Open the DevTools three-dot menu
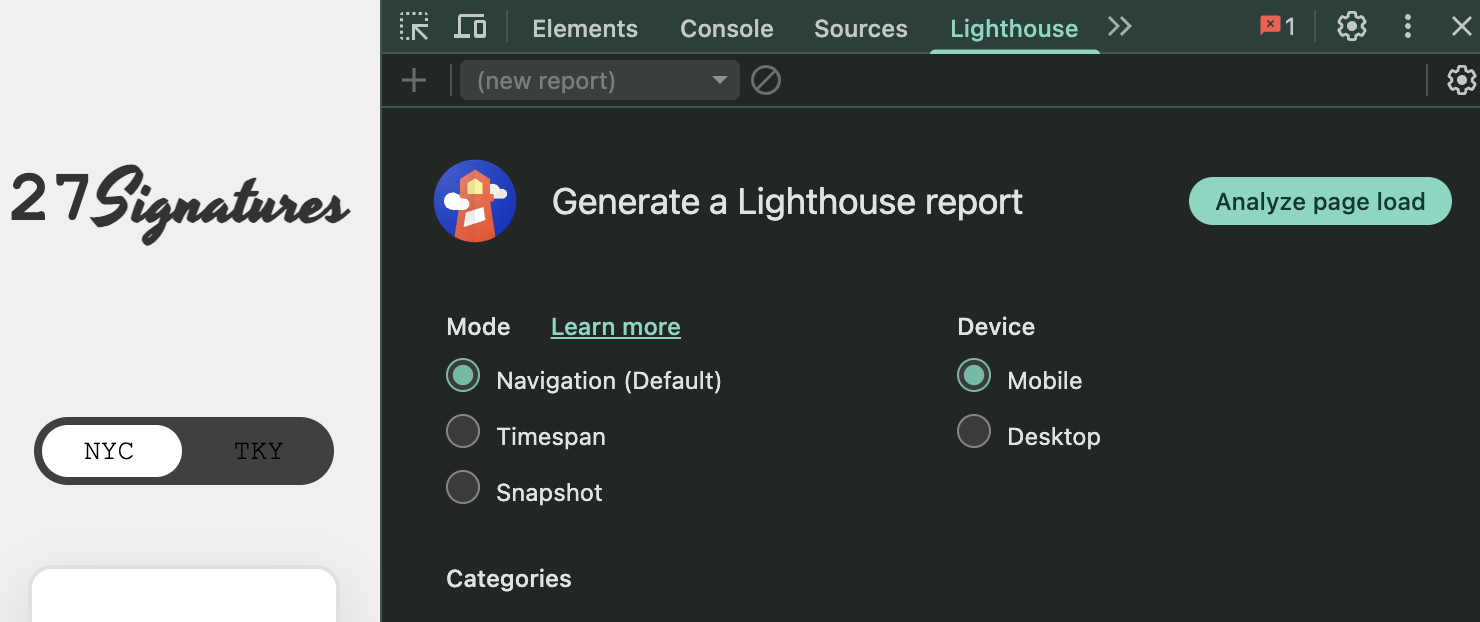1480x622 pixels. [1408, 27]
